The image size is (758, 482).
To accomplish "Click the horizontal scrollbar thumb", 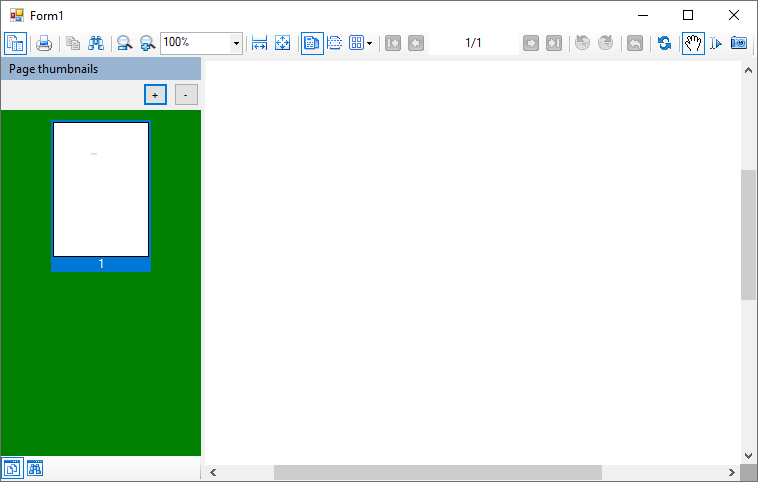I will coord(438,472).
